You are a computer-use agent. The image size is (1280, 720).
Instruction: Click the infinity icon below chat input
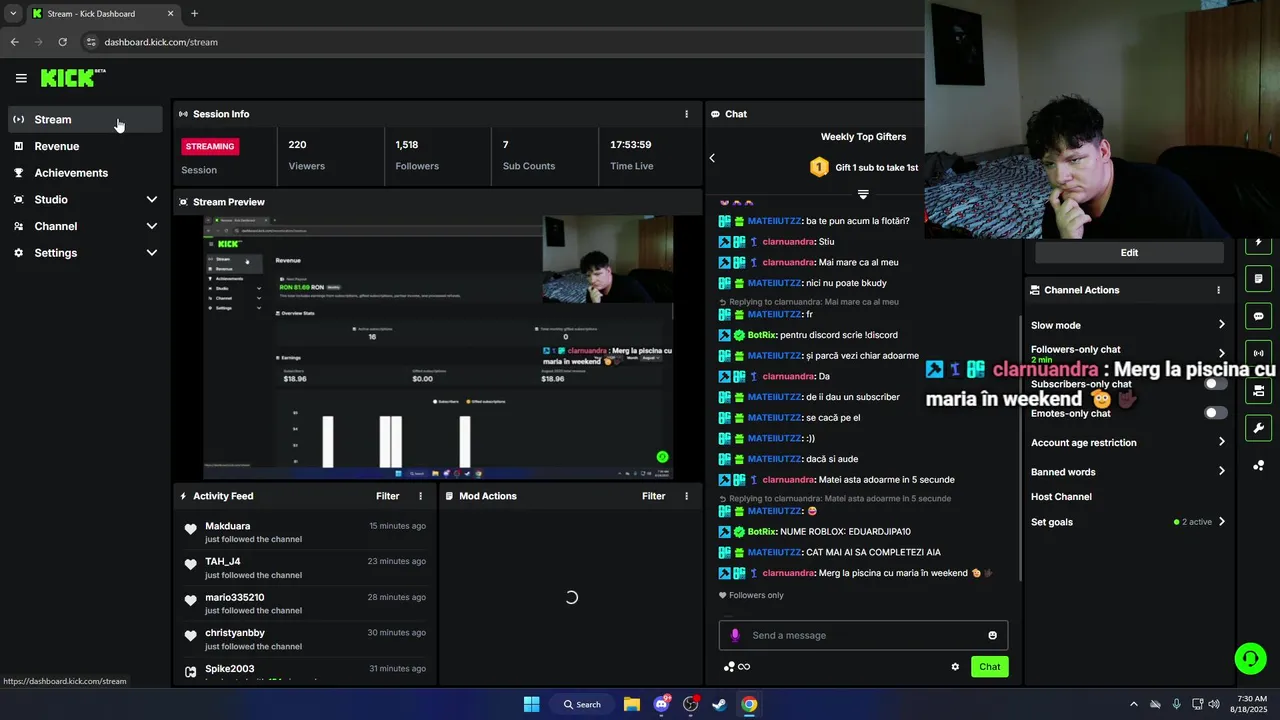(744, 667)
